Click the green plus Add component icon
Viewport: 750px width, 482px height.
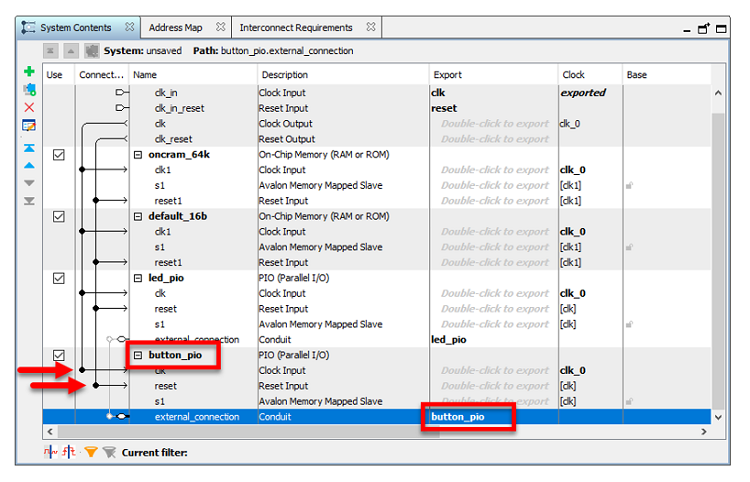click(29, 72)
